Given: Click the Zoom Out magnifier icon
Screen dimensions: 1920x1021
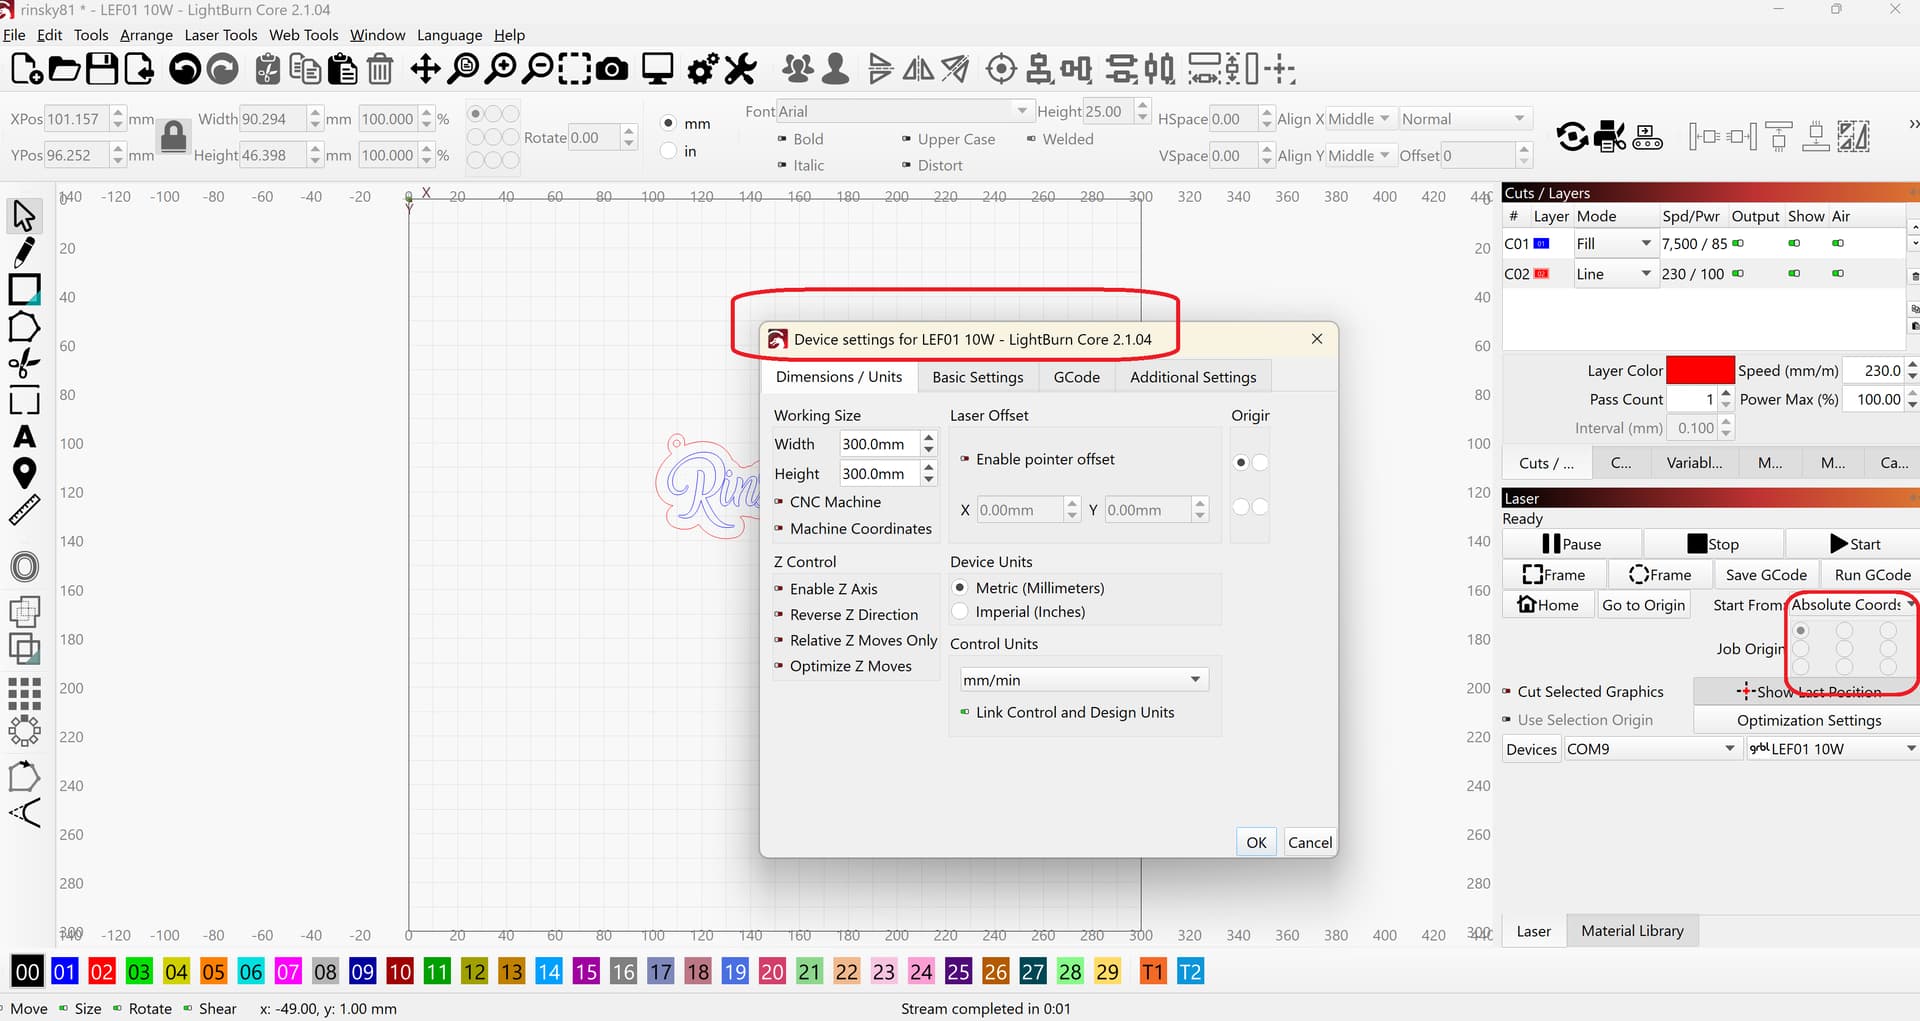Looking at the screenshot, I should click(539, 69).
